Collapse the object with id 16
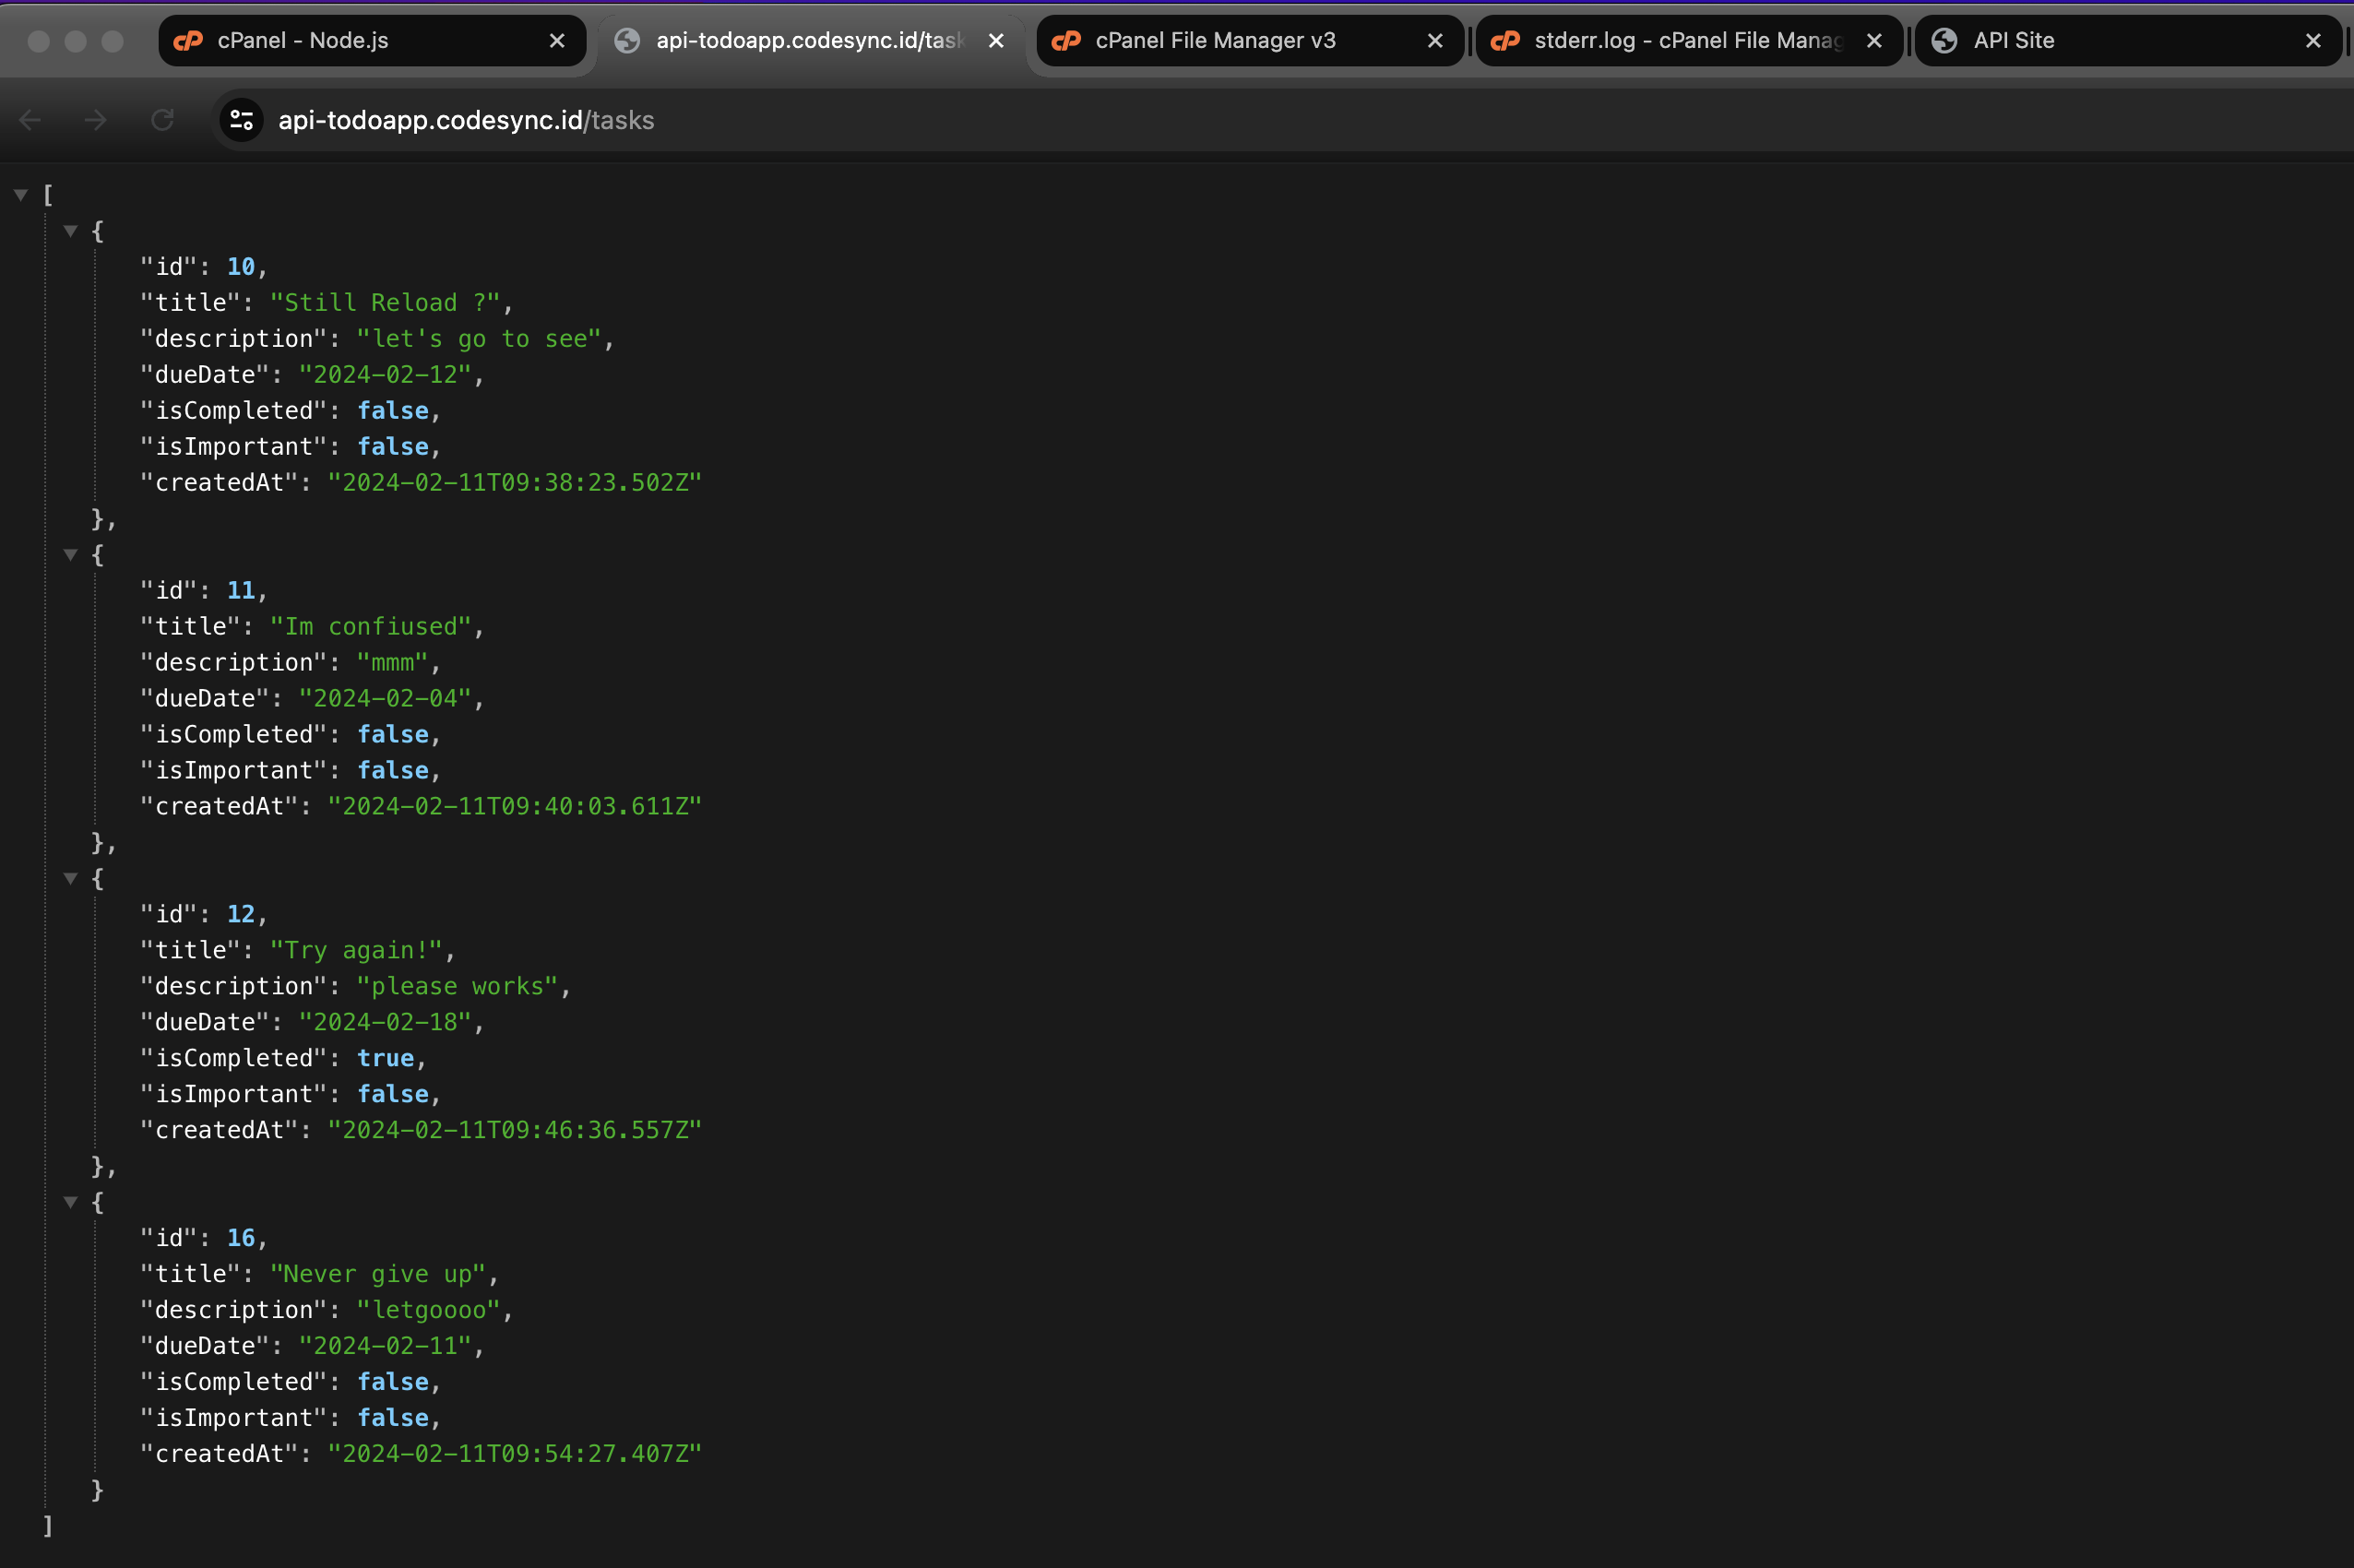The height and width of the screenshot is (1568, 2354). pyautogui.click(x=70, y=1203)
